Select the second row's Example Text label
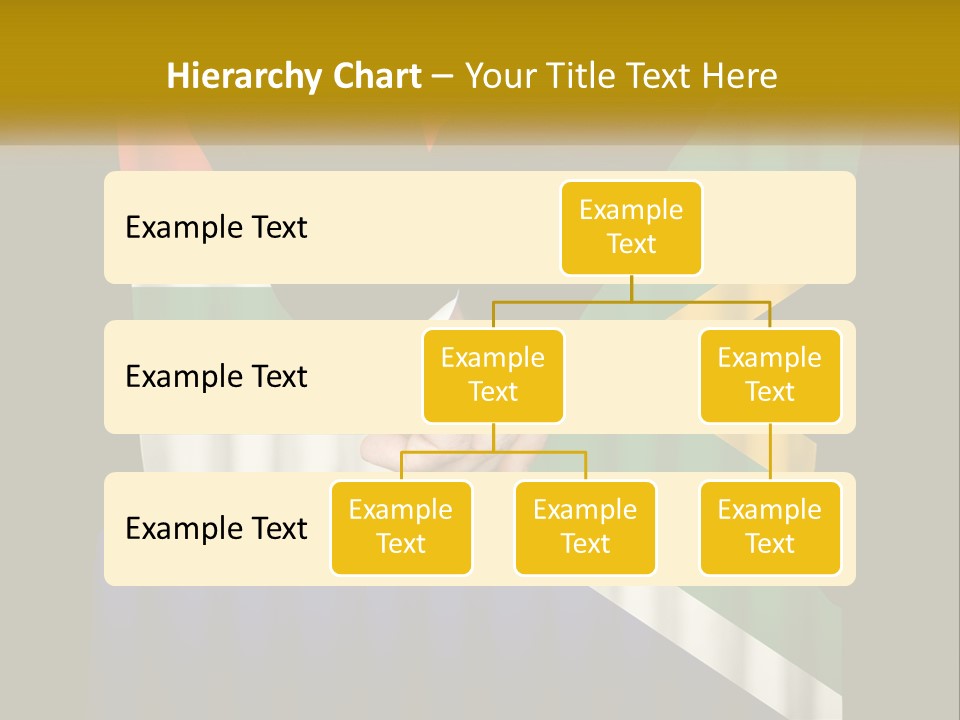The image size is (960, 720). (x=216, y=377)
